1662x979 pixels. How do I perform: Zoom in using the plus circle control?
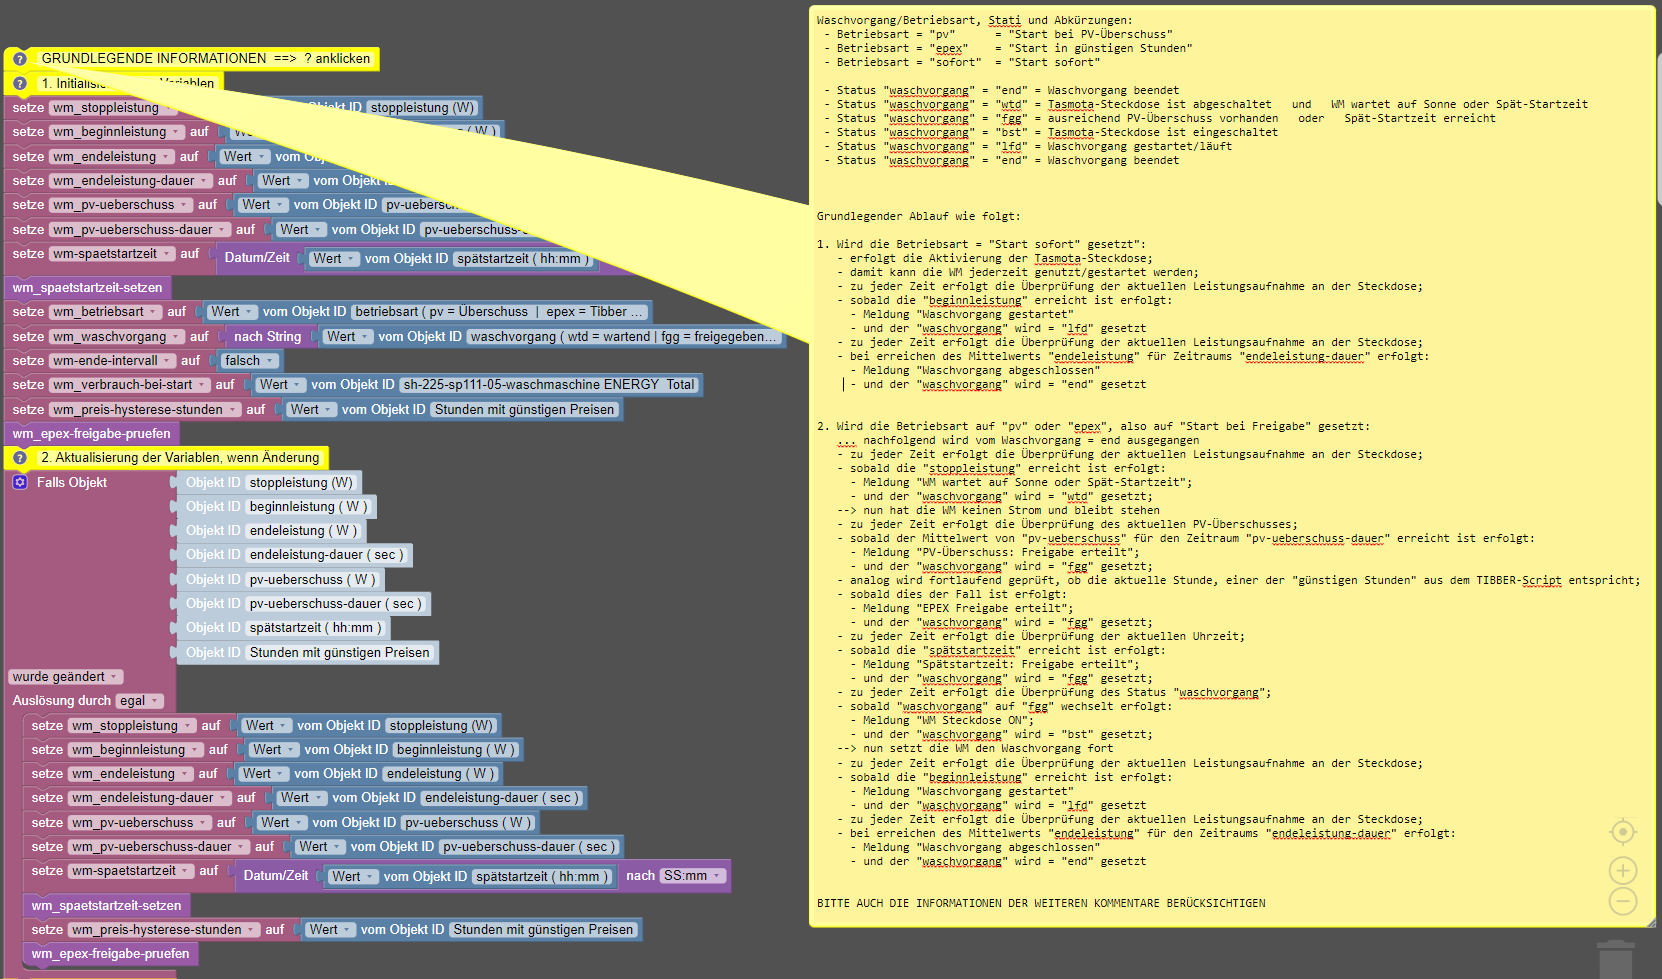point(1623,870)
